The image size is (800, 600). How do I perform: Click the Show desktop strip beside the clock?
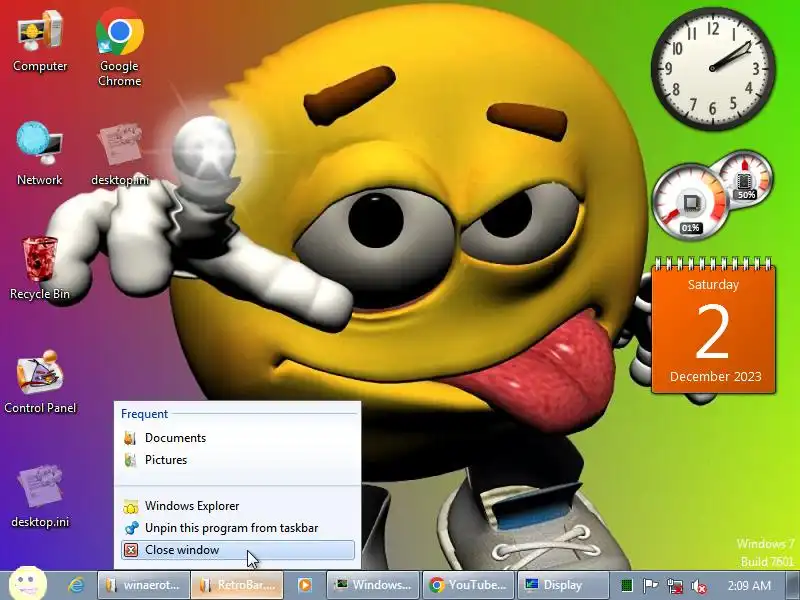(x=793, y=585)
